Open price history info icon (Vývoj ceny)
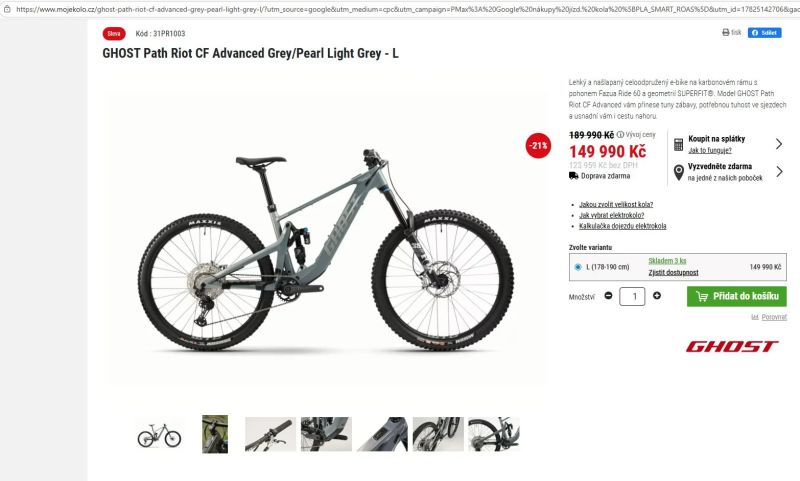The image size is (800, 481). pos(620,135)
